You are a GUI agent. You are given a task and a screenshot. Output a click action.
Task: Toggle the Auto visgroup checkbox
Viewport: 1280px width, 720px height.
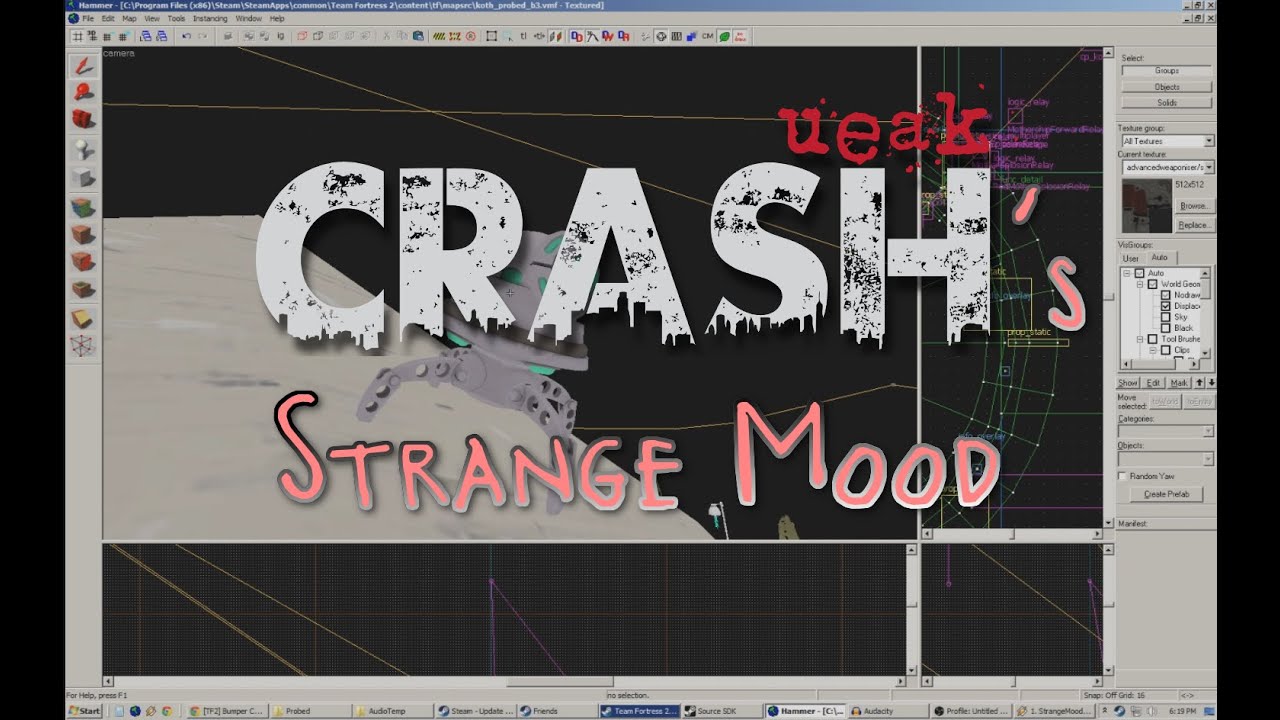click(1141, 273)
